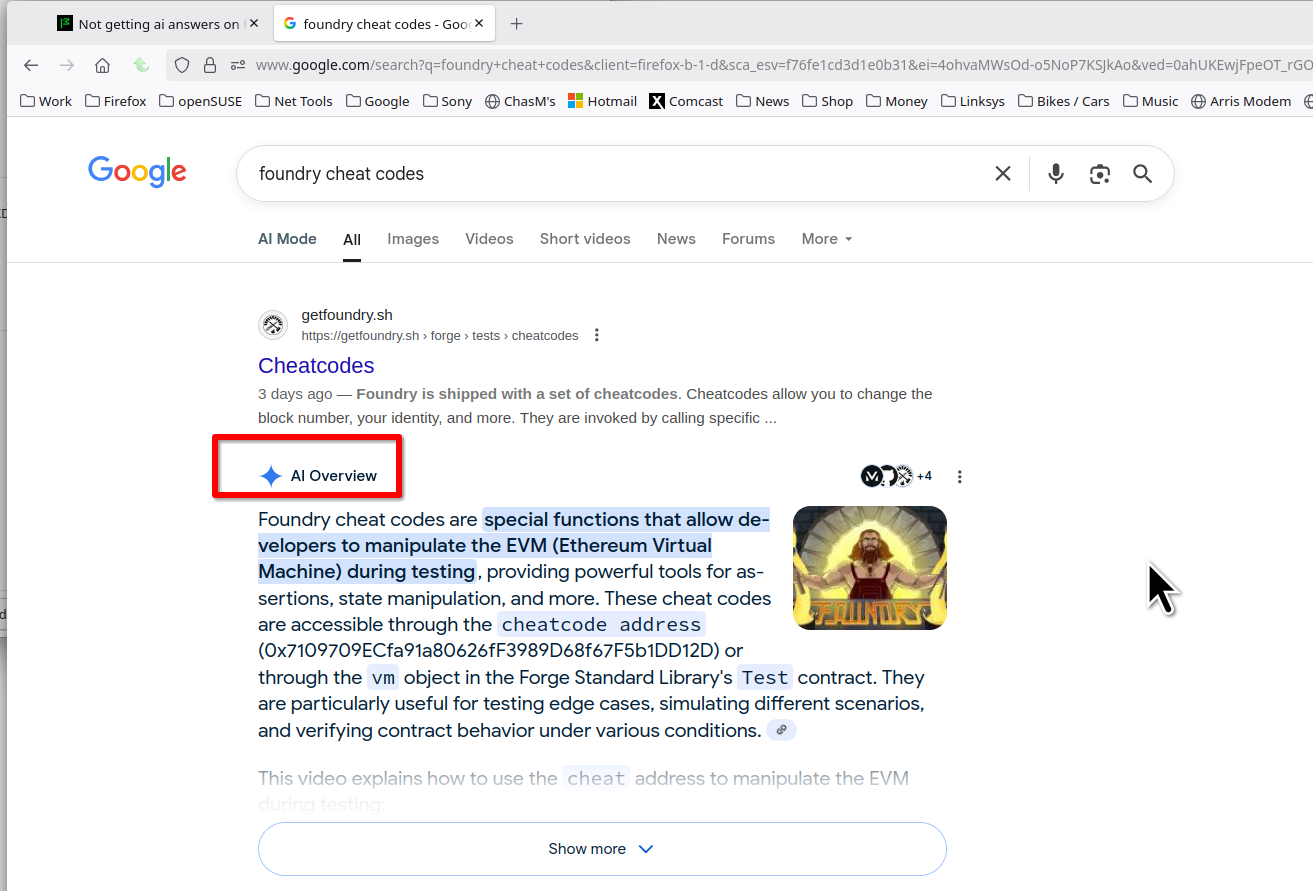The width and height of the screenshot is (1313, 891).
Task: Click the Google logo
Action: point(137,172)
